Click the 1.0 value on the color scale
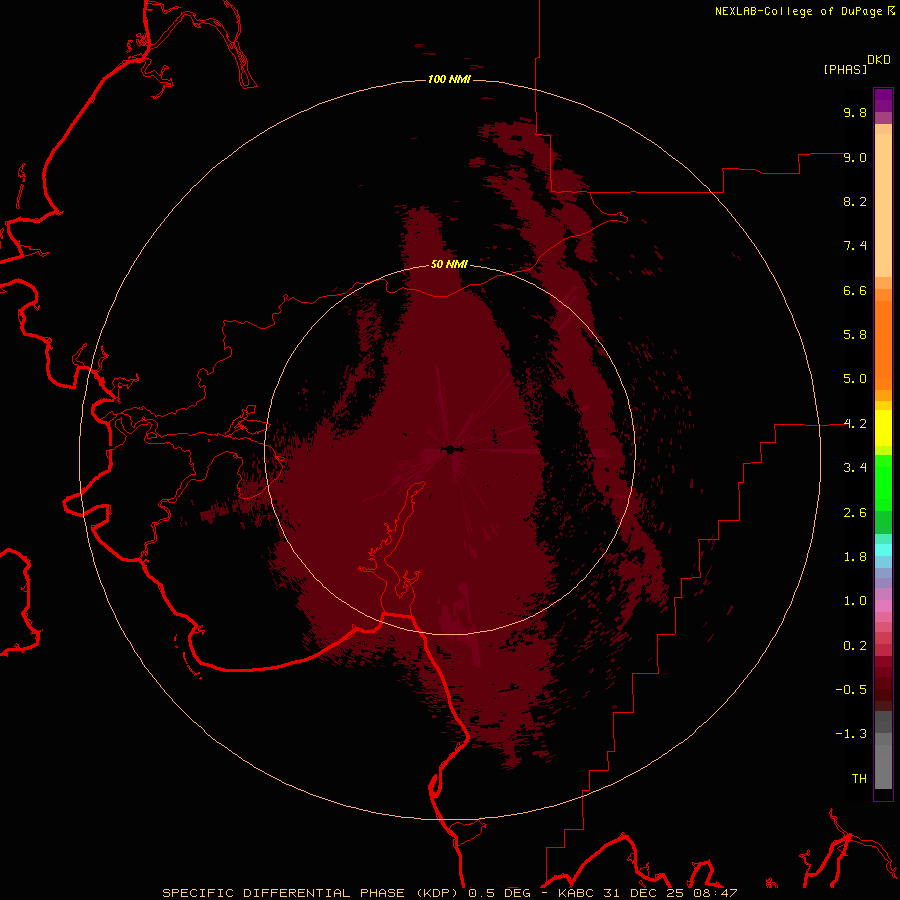The height and width of the screenshot is (900, 900). click(855, 601)
